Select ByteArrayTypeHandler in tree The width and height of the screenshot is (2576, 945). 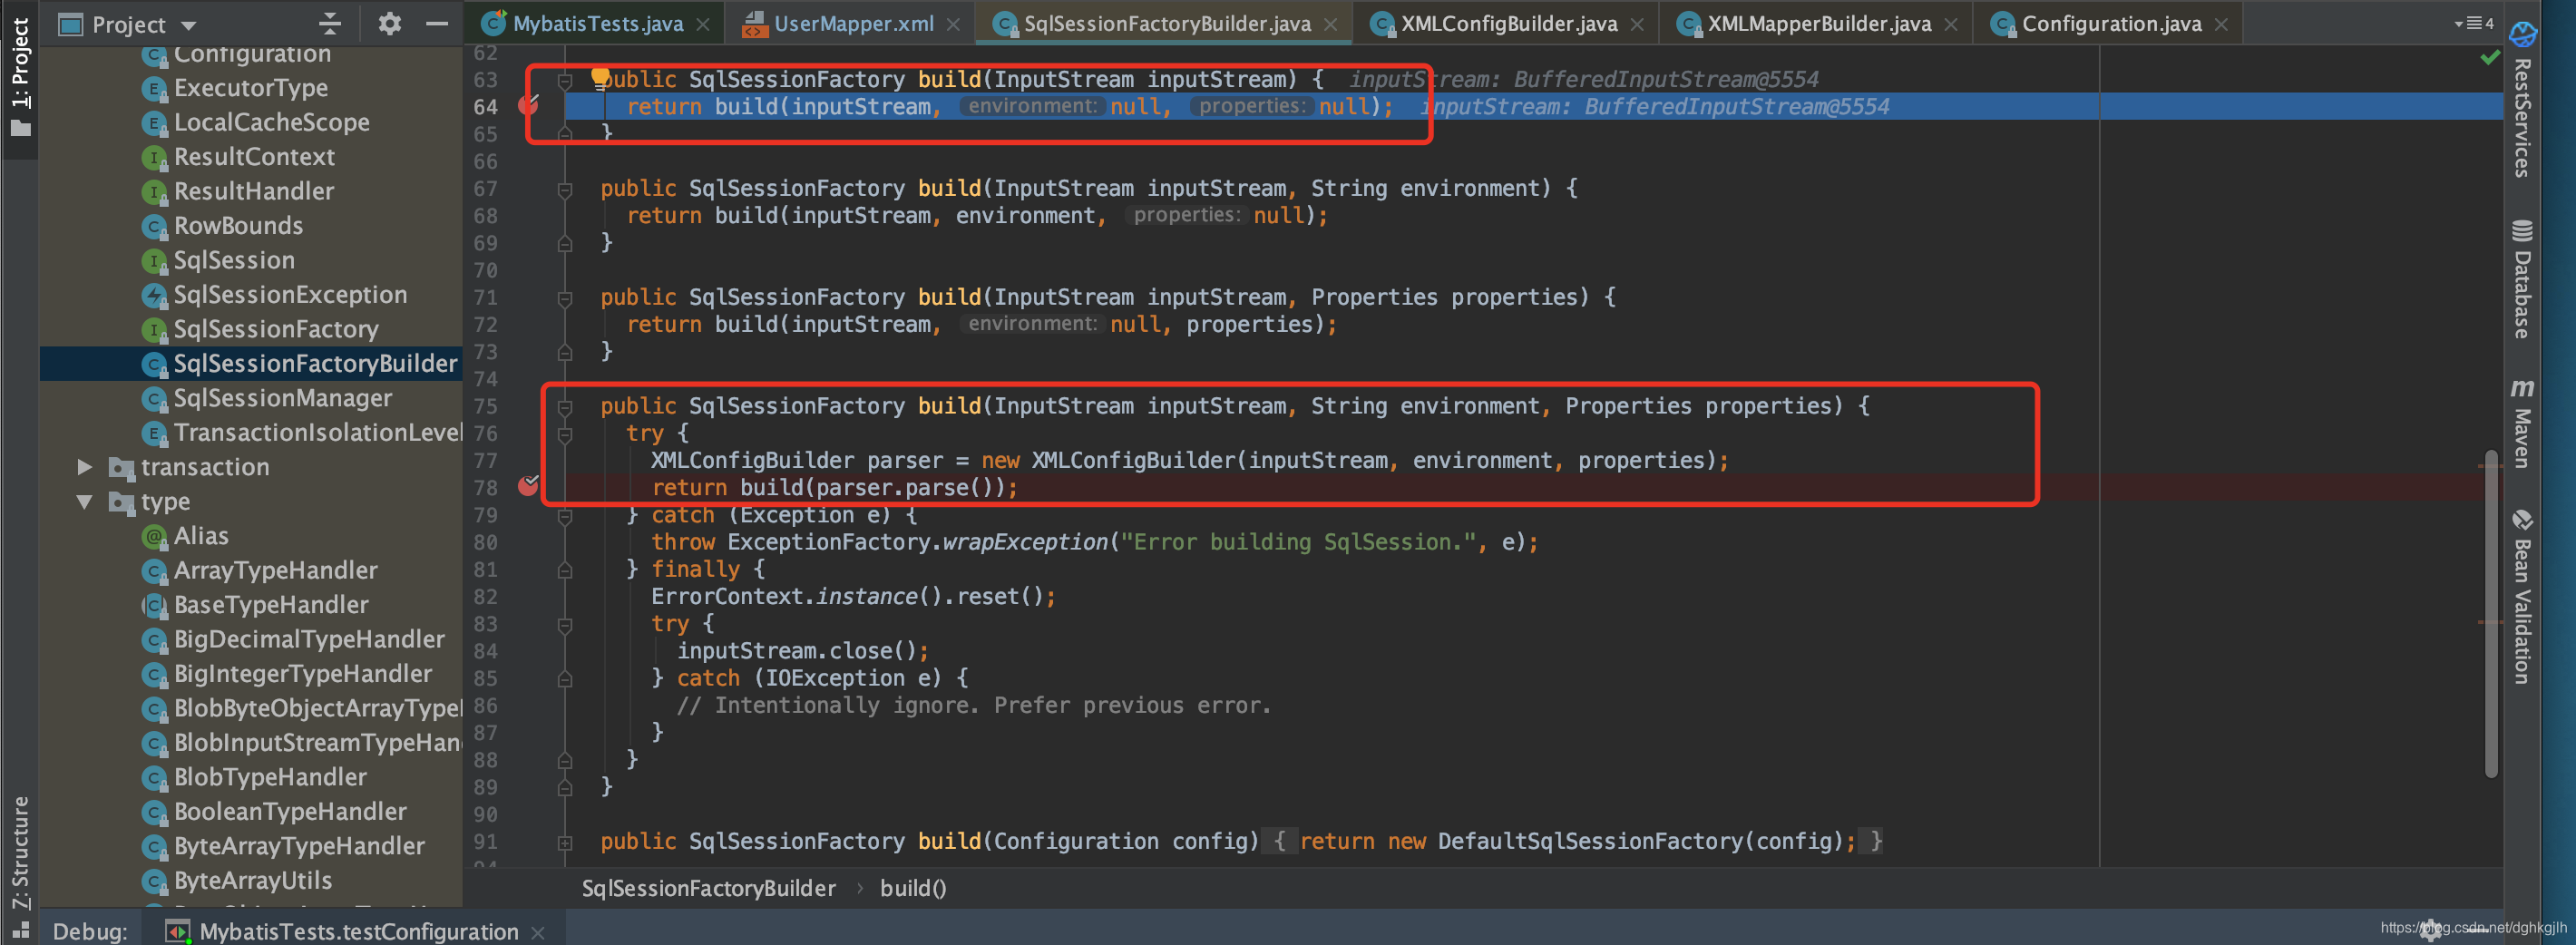coord(299,846)
